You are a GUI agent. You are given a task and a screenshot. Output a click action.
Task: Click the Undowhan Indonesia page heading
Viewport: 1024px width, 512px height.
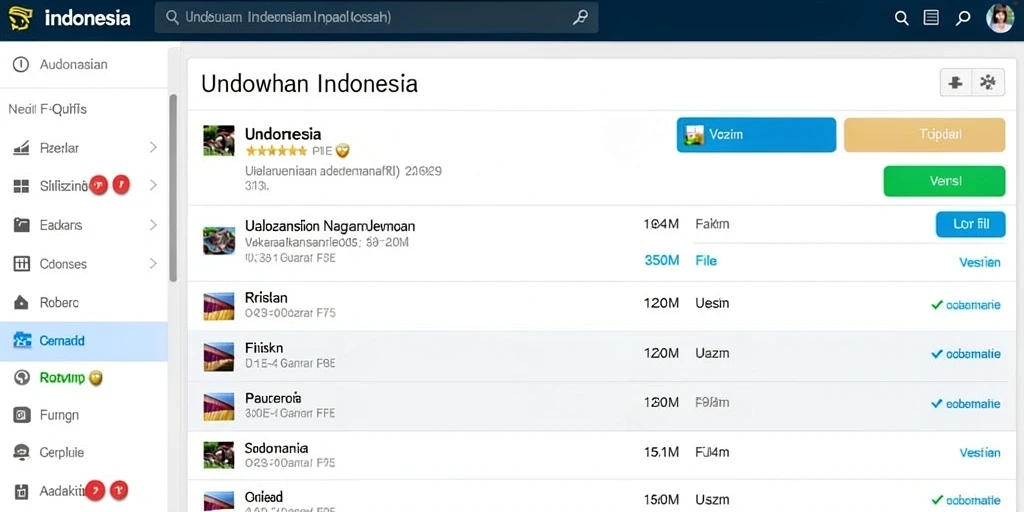[x=309, y=84]
